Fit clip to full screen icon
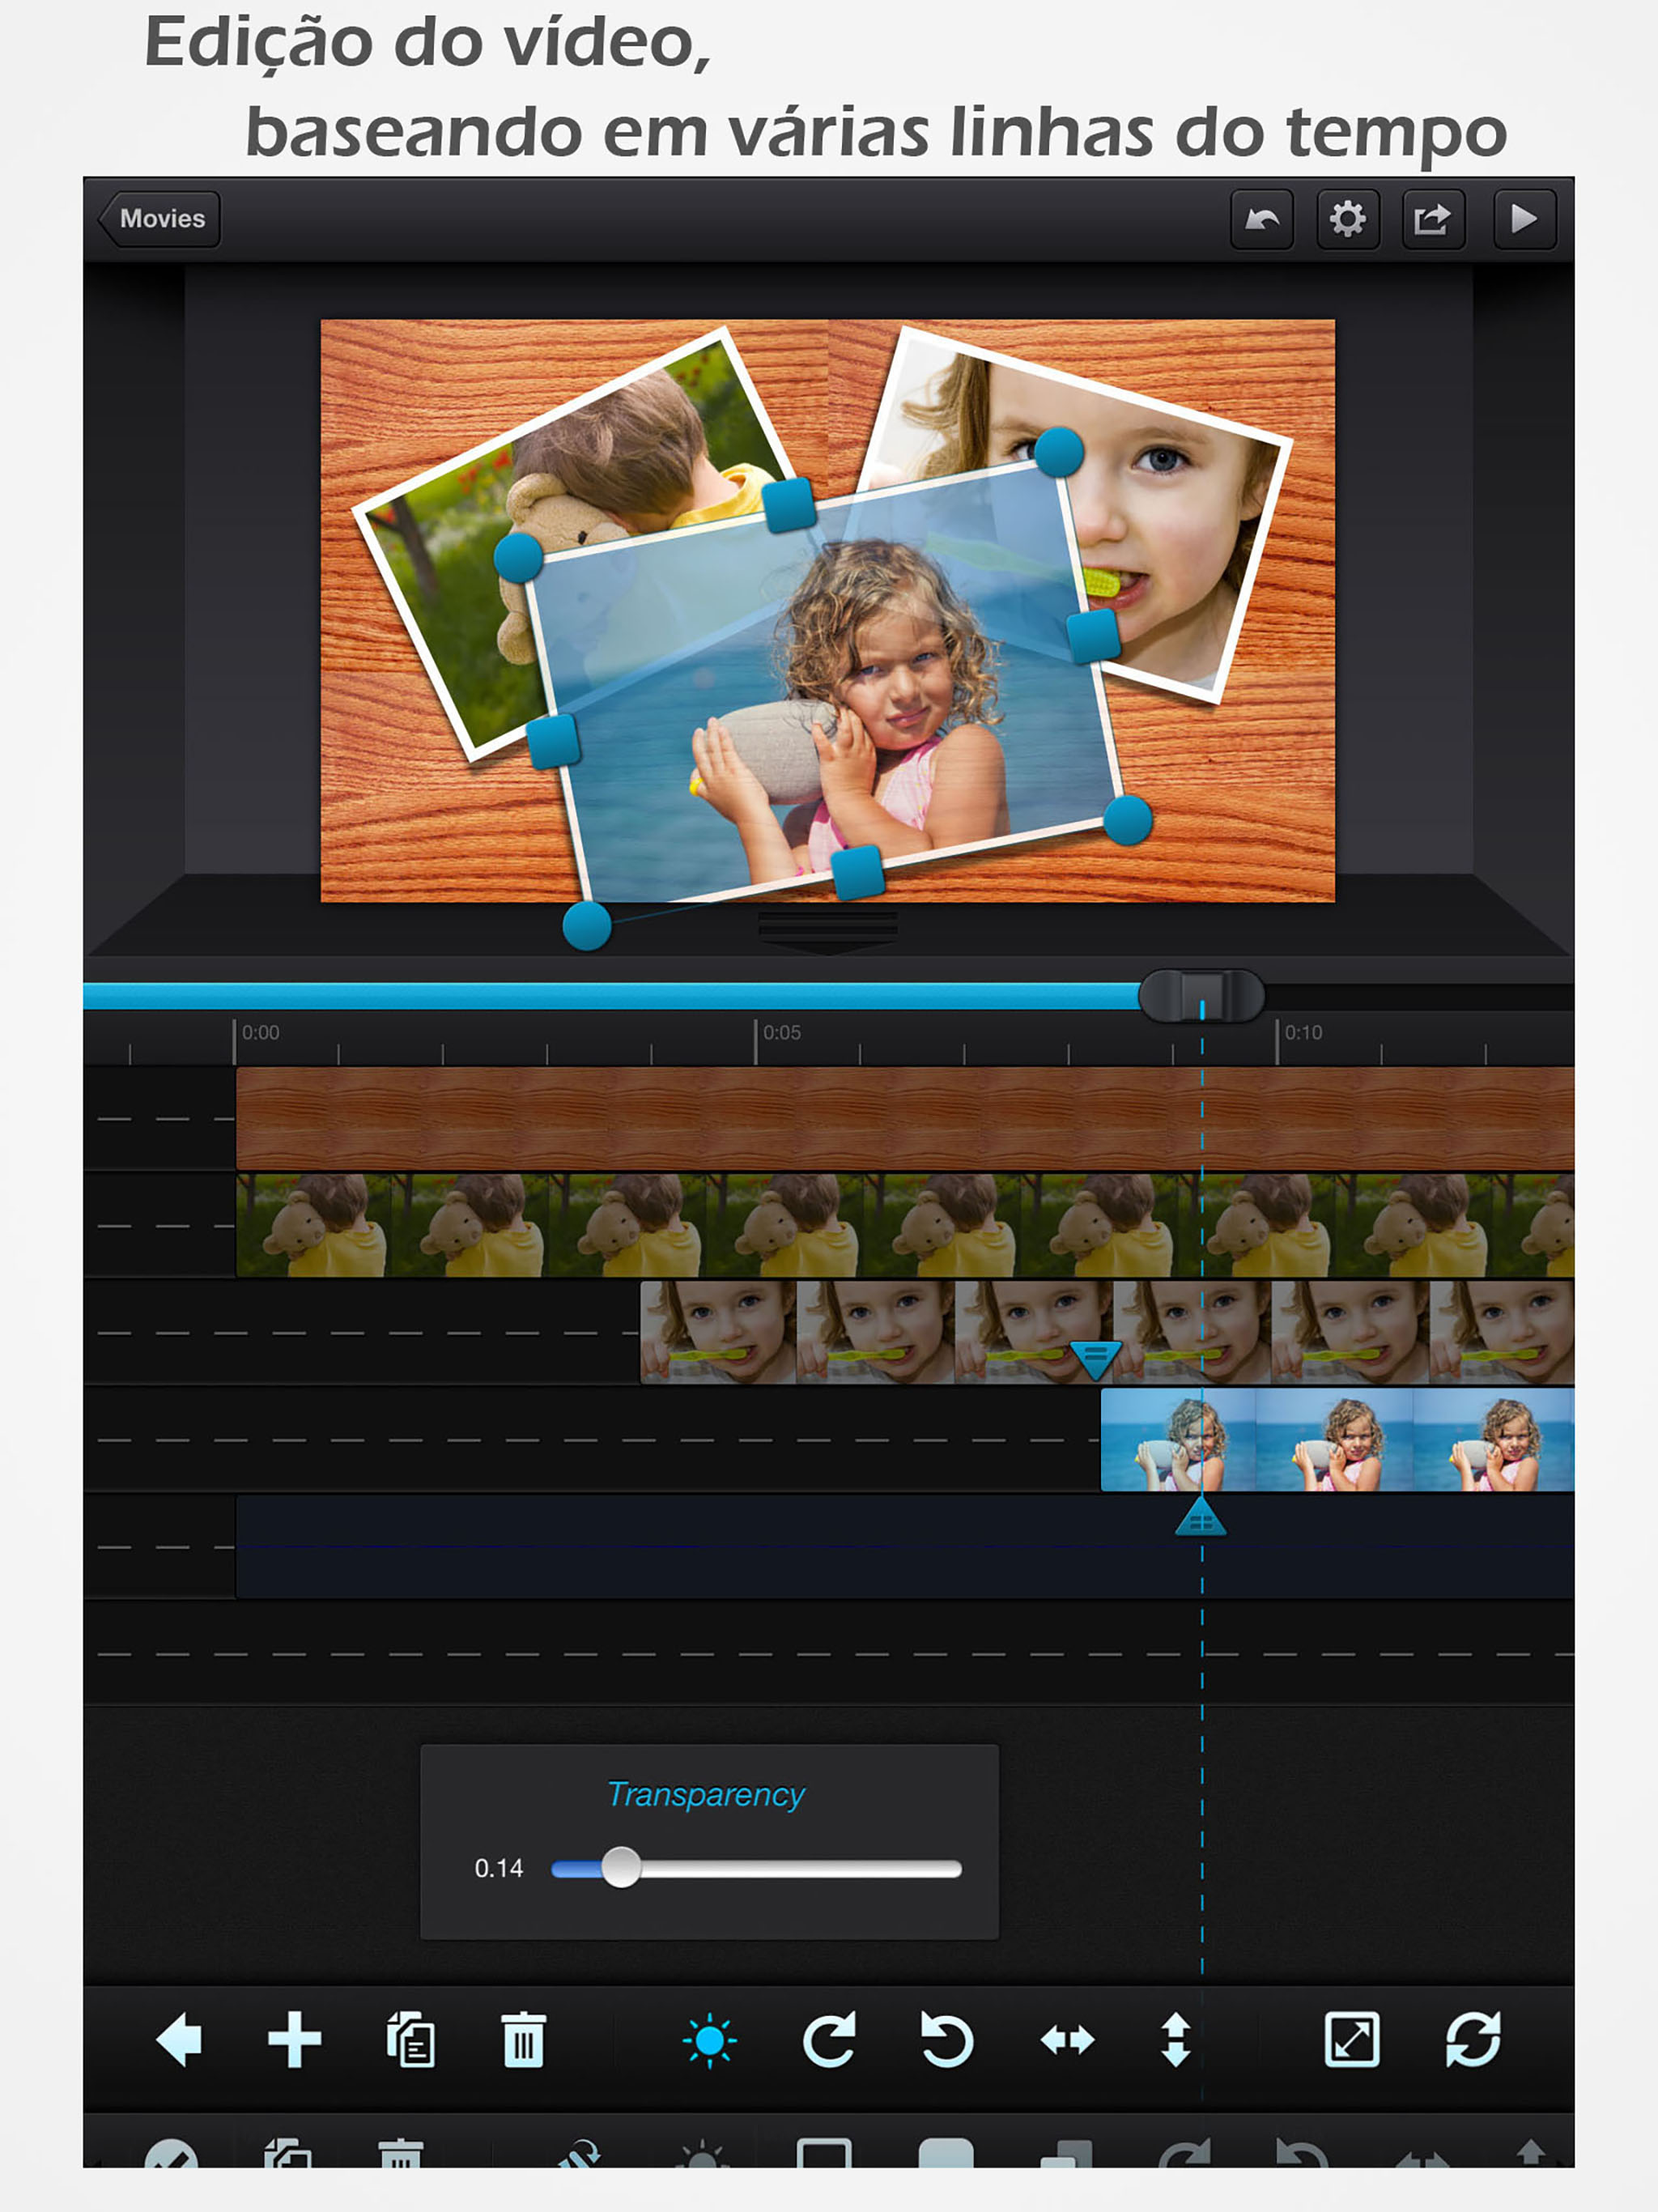 click(1351, 2039)
